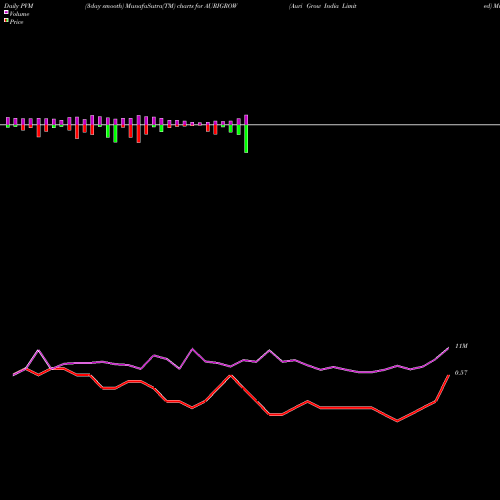Image resolution: width=500 pixels, height=500 pixels.
Task: Click the purple Volume legend swatch
Action: tap(6, 12)
